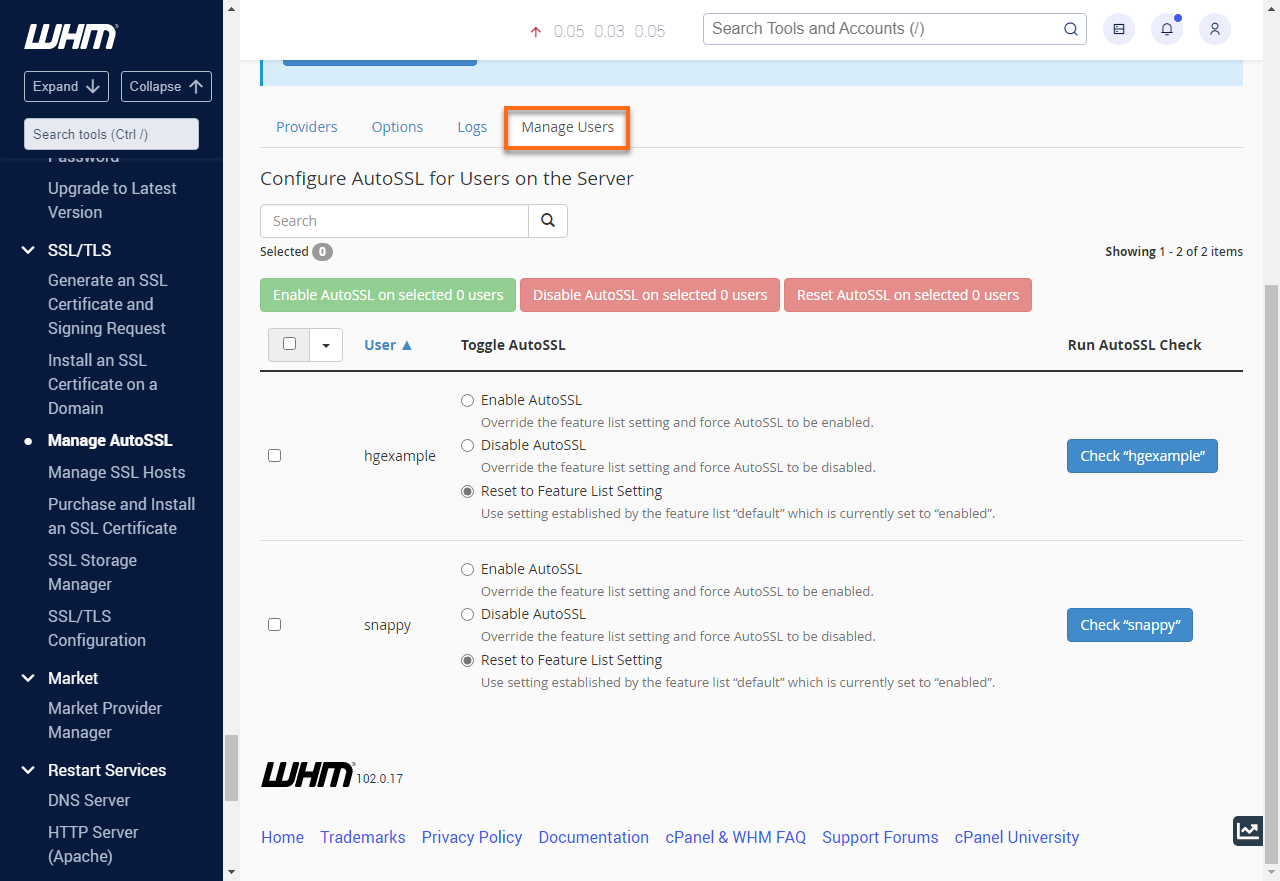The height and width of the screenshot is (881, 1280).
Task: Open notifications via the bell icon
Action: [1166, 29]
